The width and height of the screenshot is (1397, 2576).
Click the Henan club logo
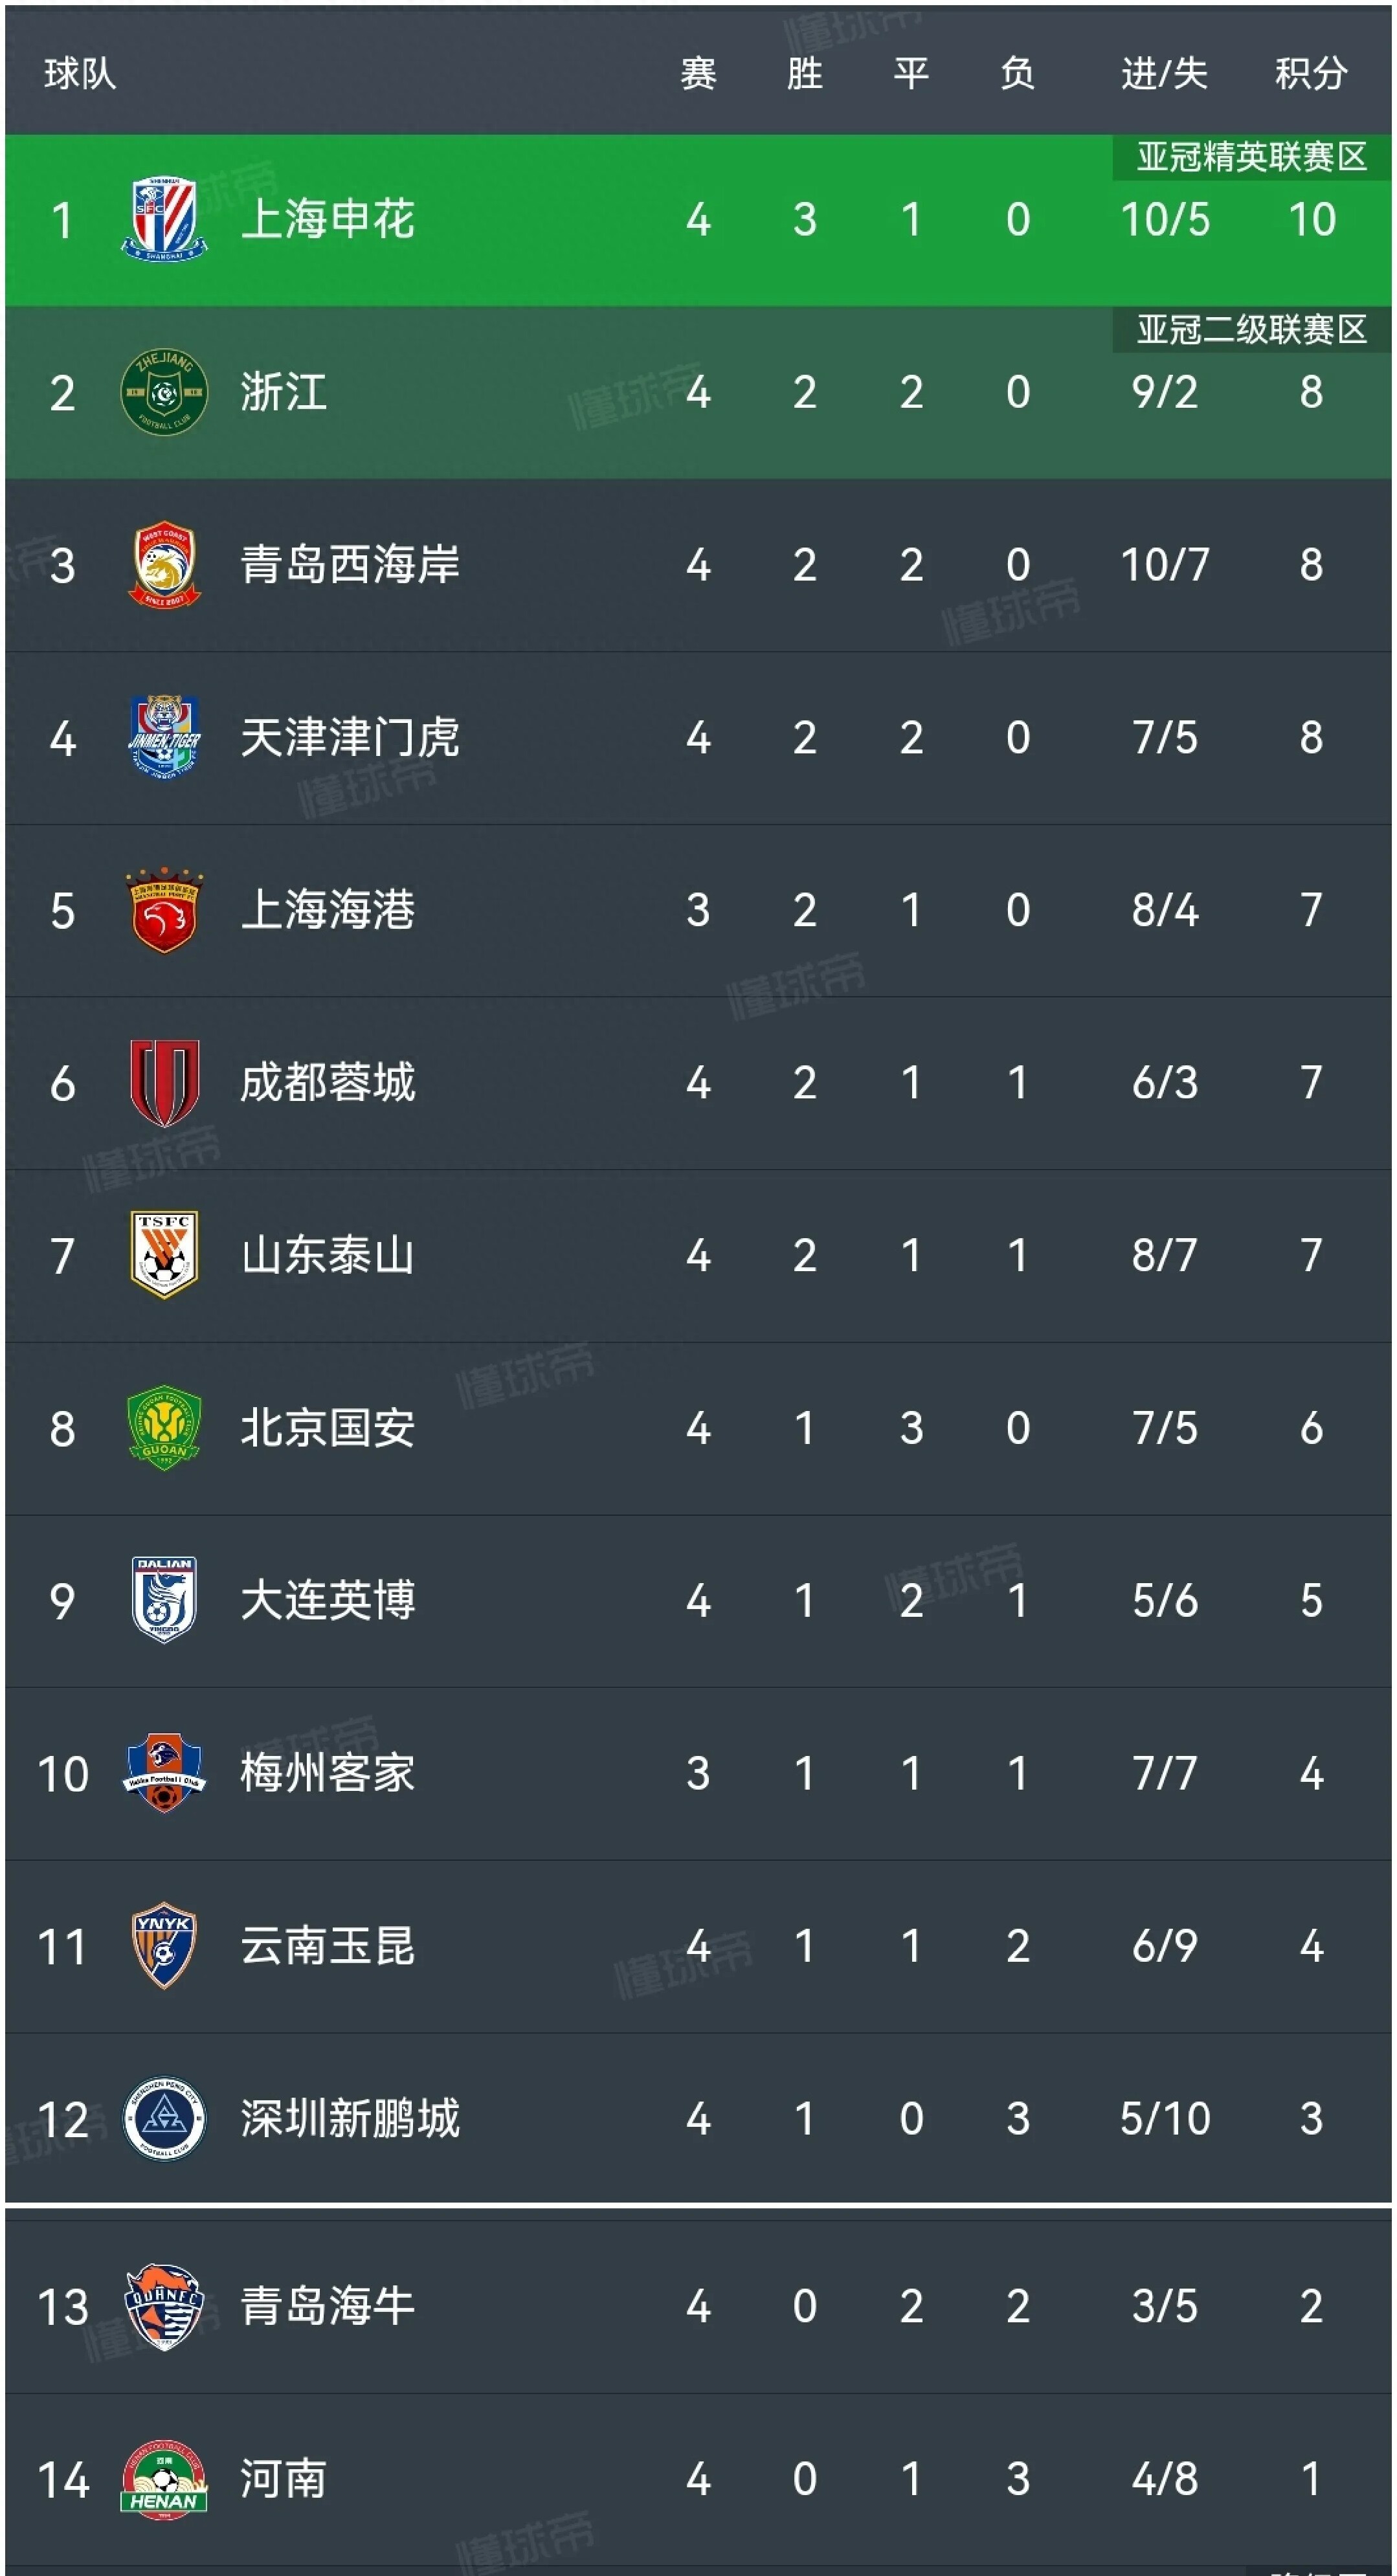(164, 2478)
